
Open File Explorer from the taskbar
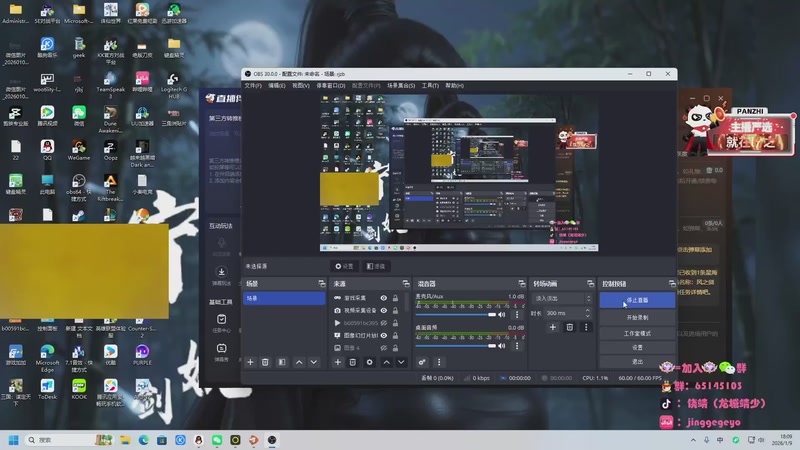(x=125, y=440)
